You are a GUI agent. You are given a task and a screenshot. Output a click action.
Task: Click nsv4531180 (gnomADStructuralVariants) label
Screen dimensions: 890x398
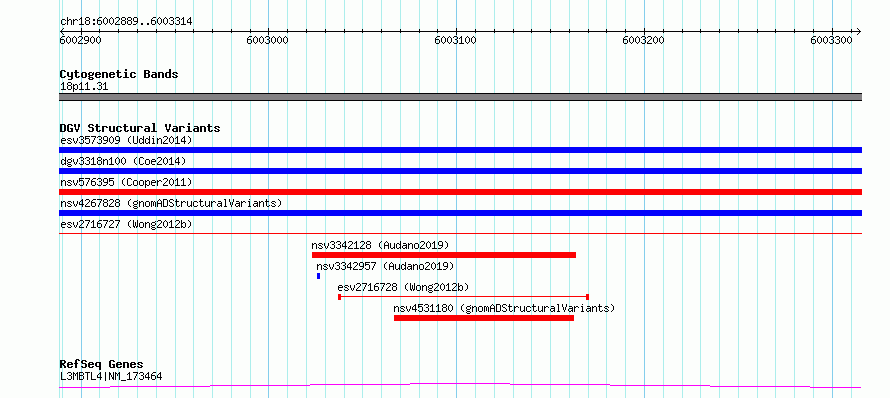point(505,308)
